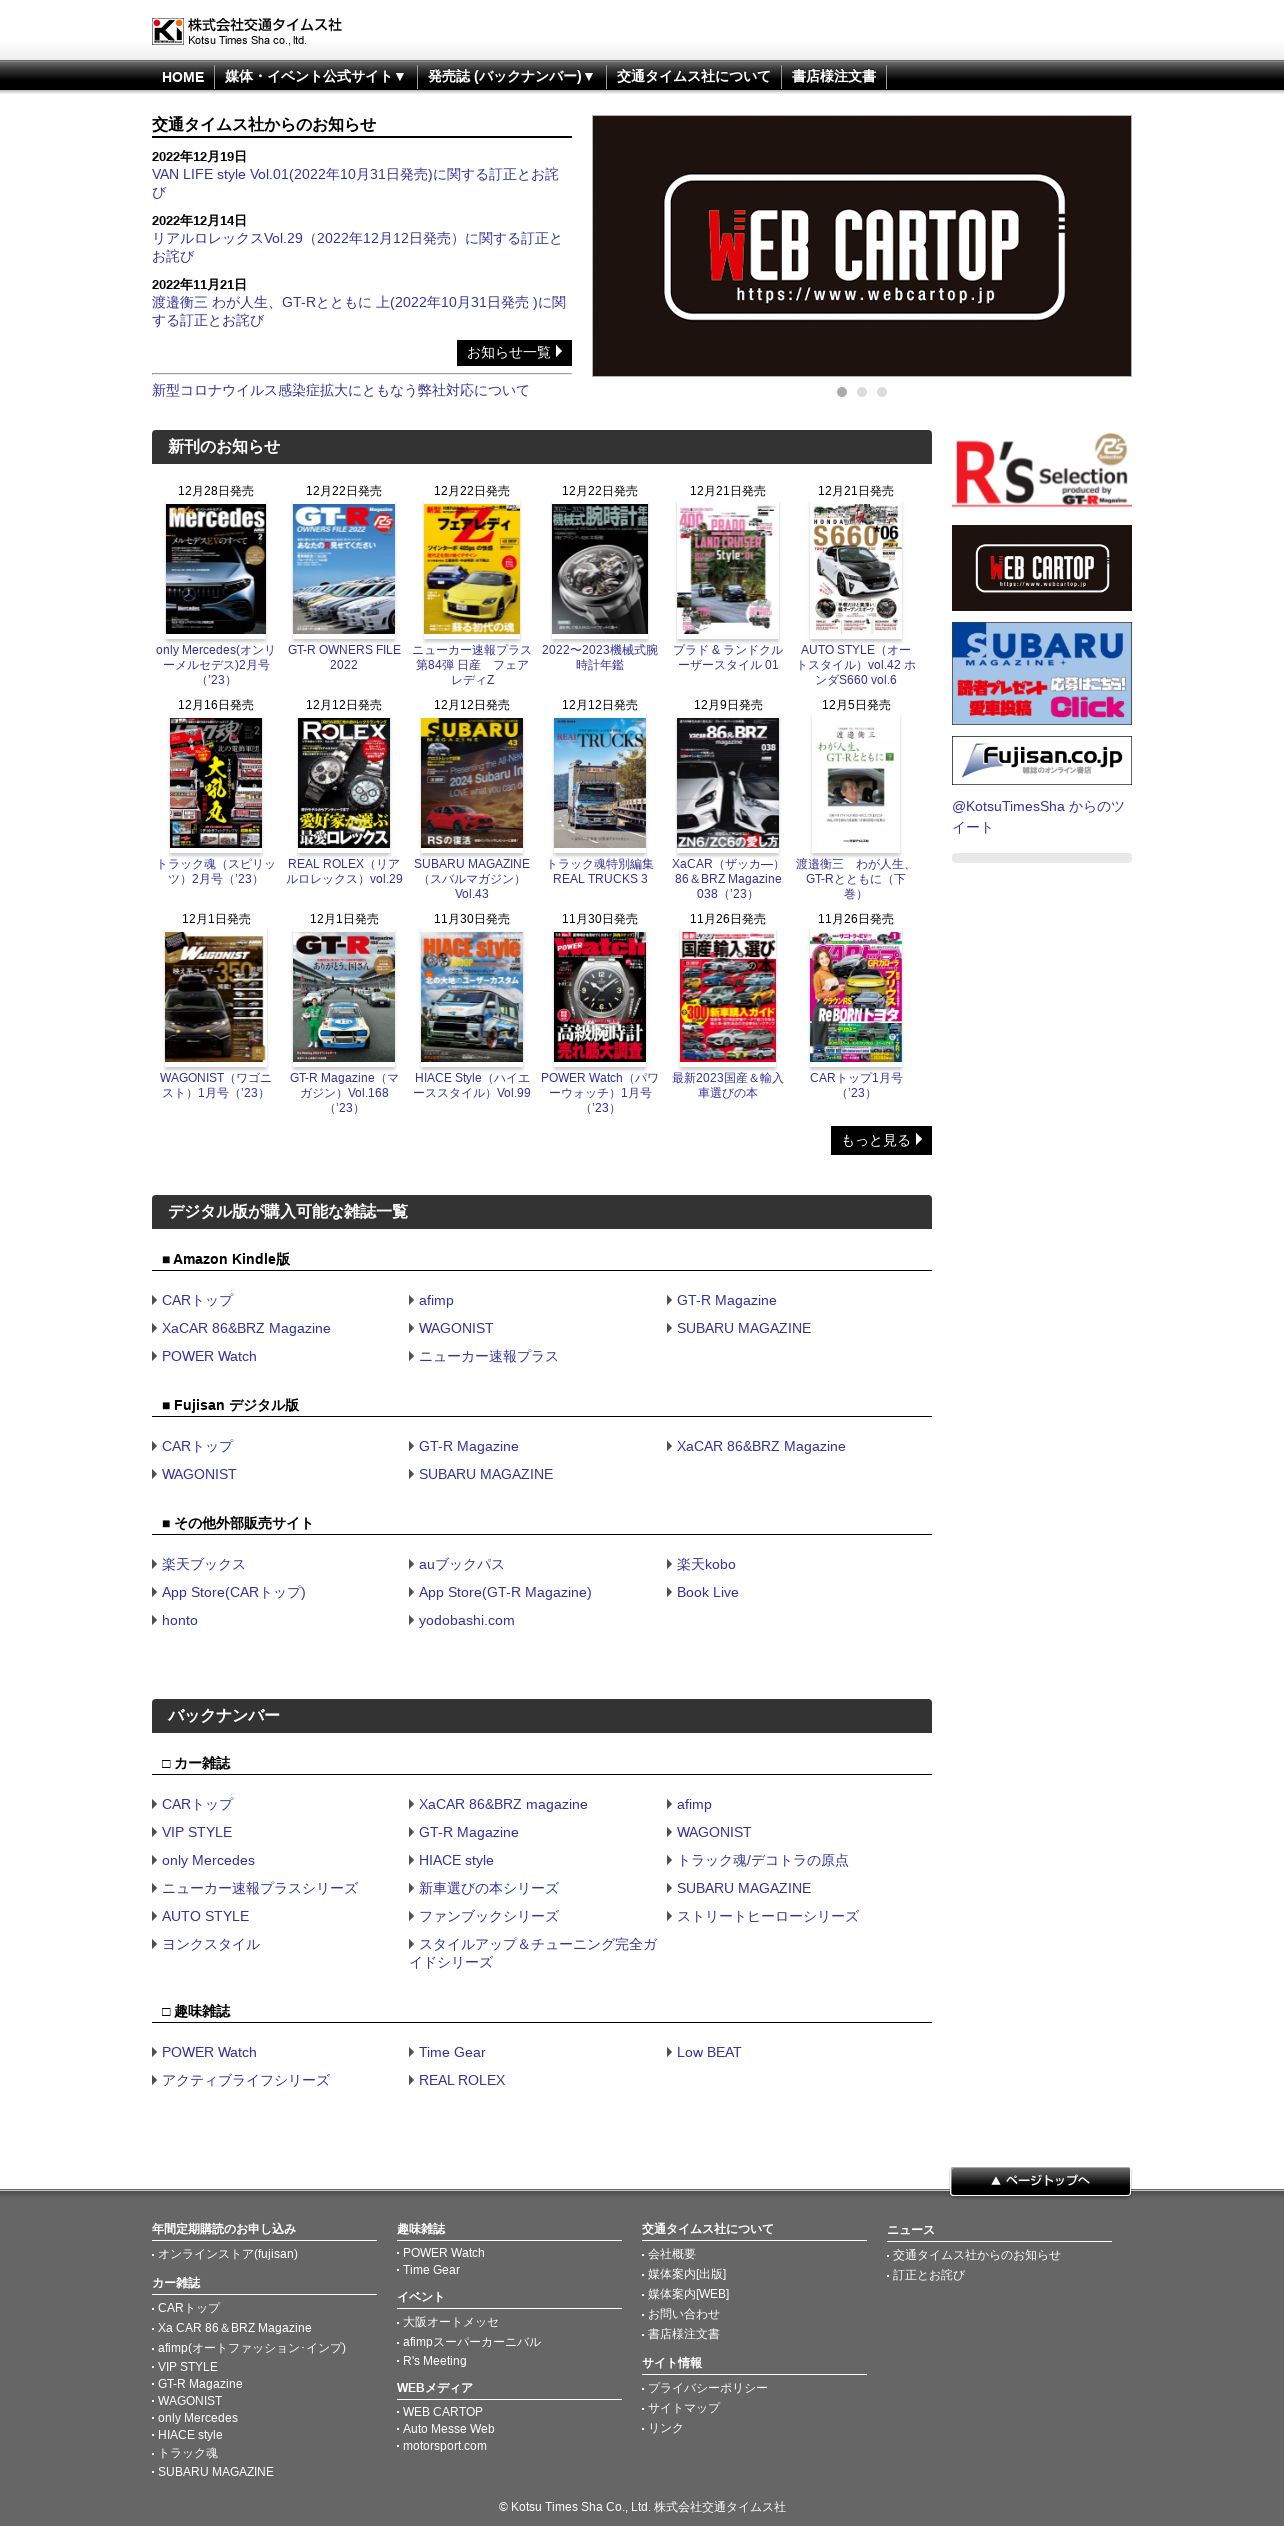The height and width of the screenshot is (2526, 1284).
Task: Open REAL TRUCKS 3 cover image
Action: click(600, 783)
